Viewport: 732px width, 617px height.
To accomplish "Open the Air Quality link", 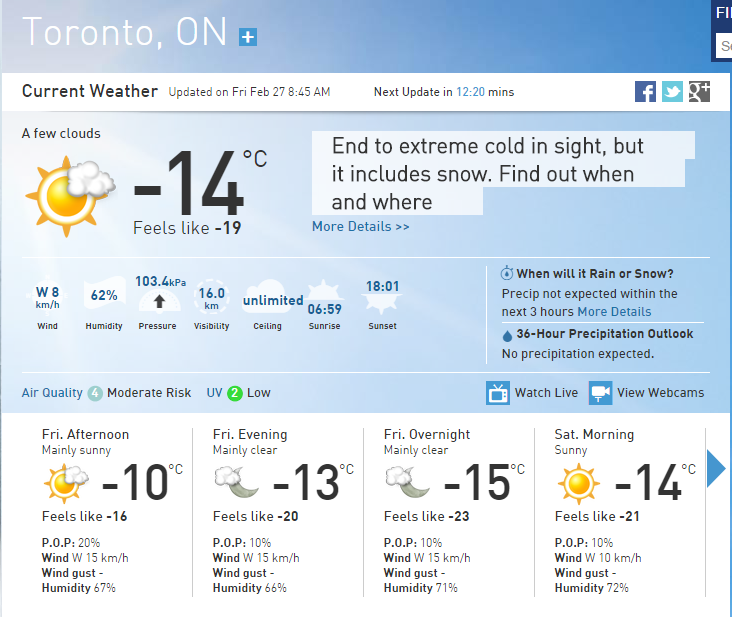I will click(x=52, y=393).
